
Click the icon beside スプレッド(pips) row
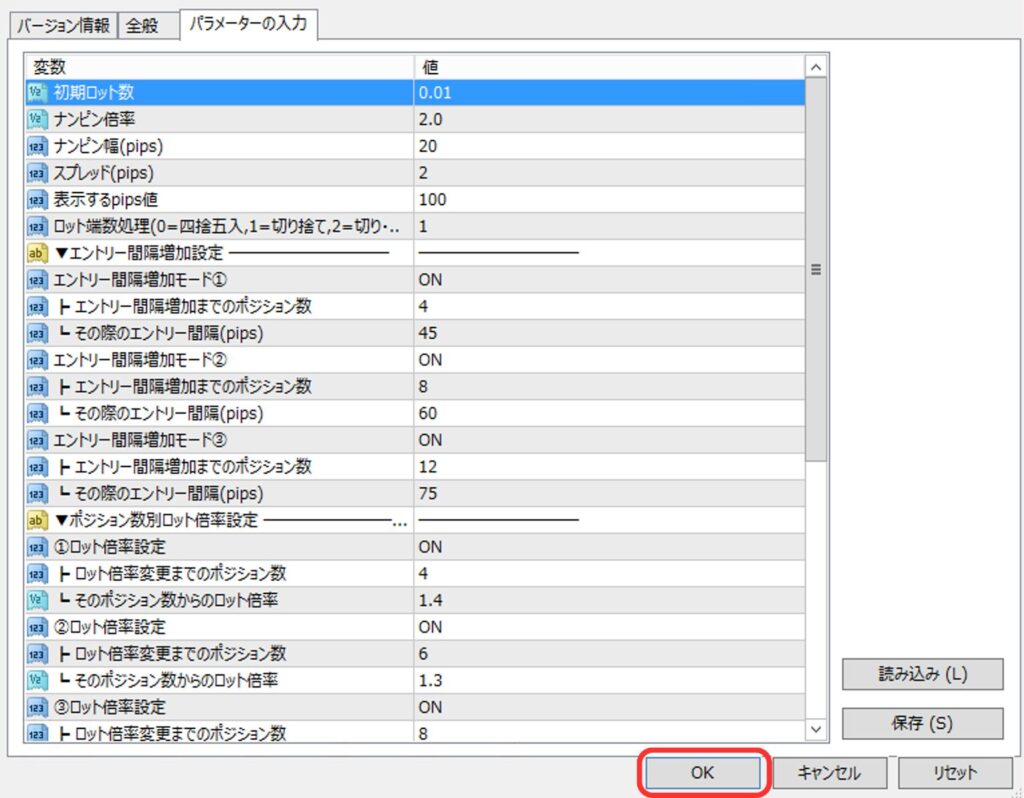point(37,173)
